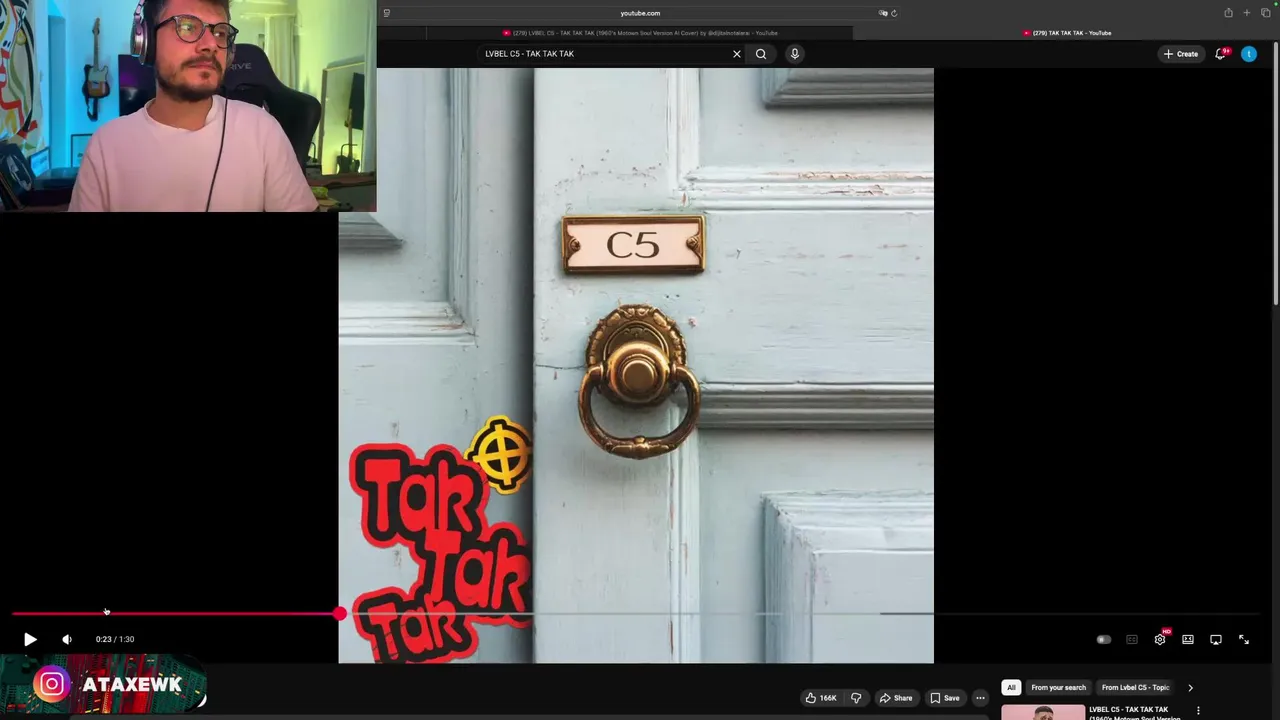Open the suggested video thumbnail in sidebar
Image resolution: width=1280 pixels, height=720 pixels.
pyautogui.click(x=1043, y=712)
